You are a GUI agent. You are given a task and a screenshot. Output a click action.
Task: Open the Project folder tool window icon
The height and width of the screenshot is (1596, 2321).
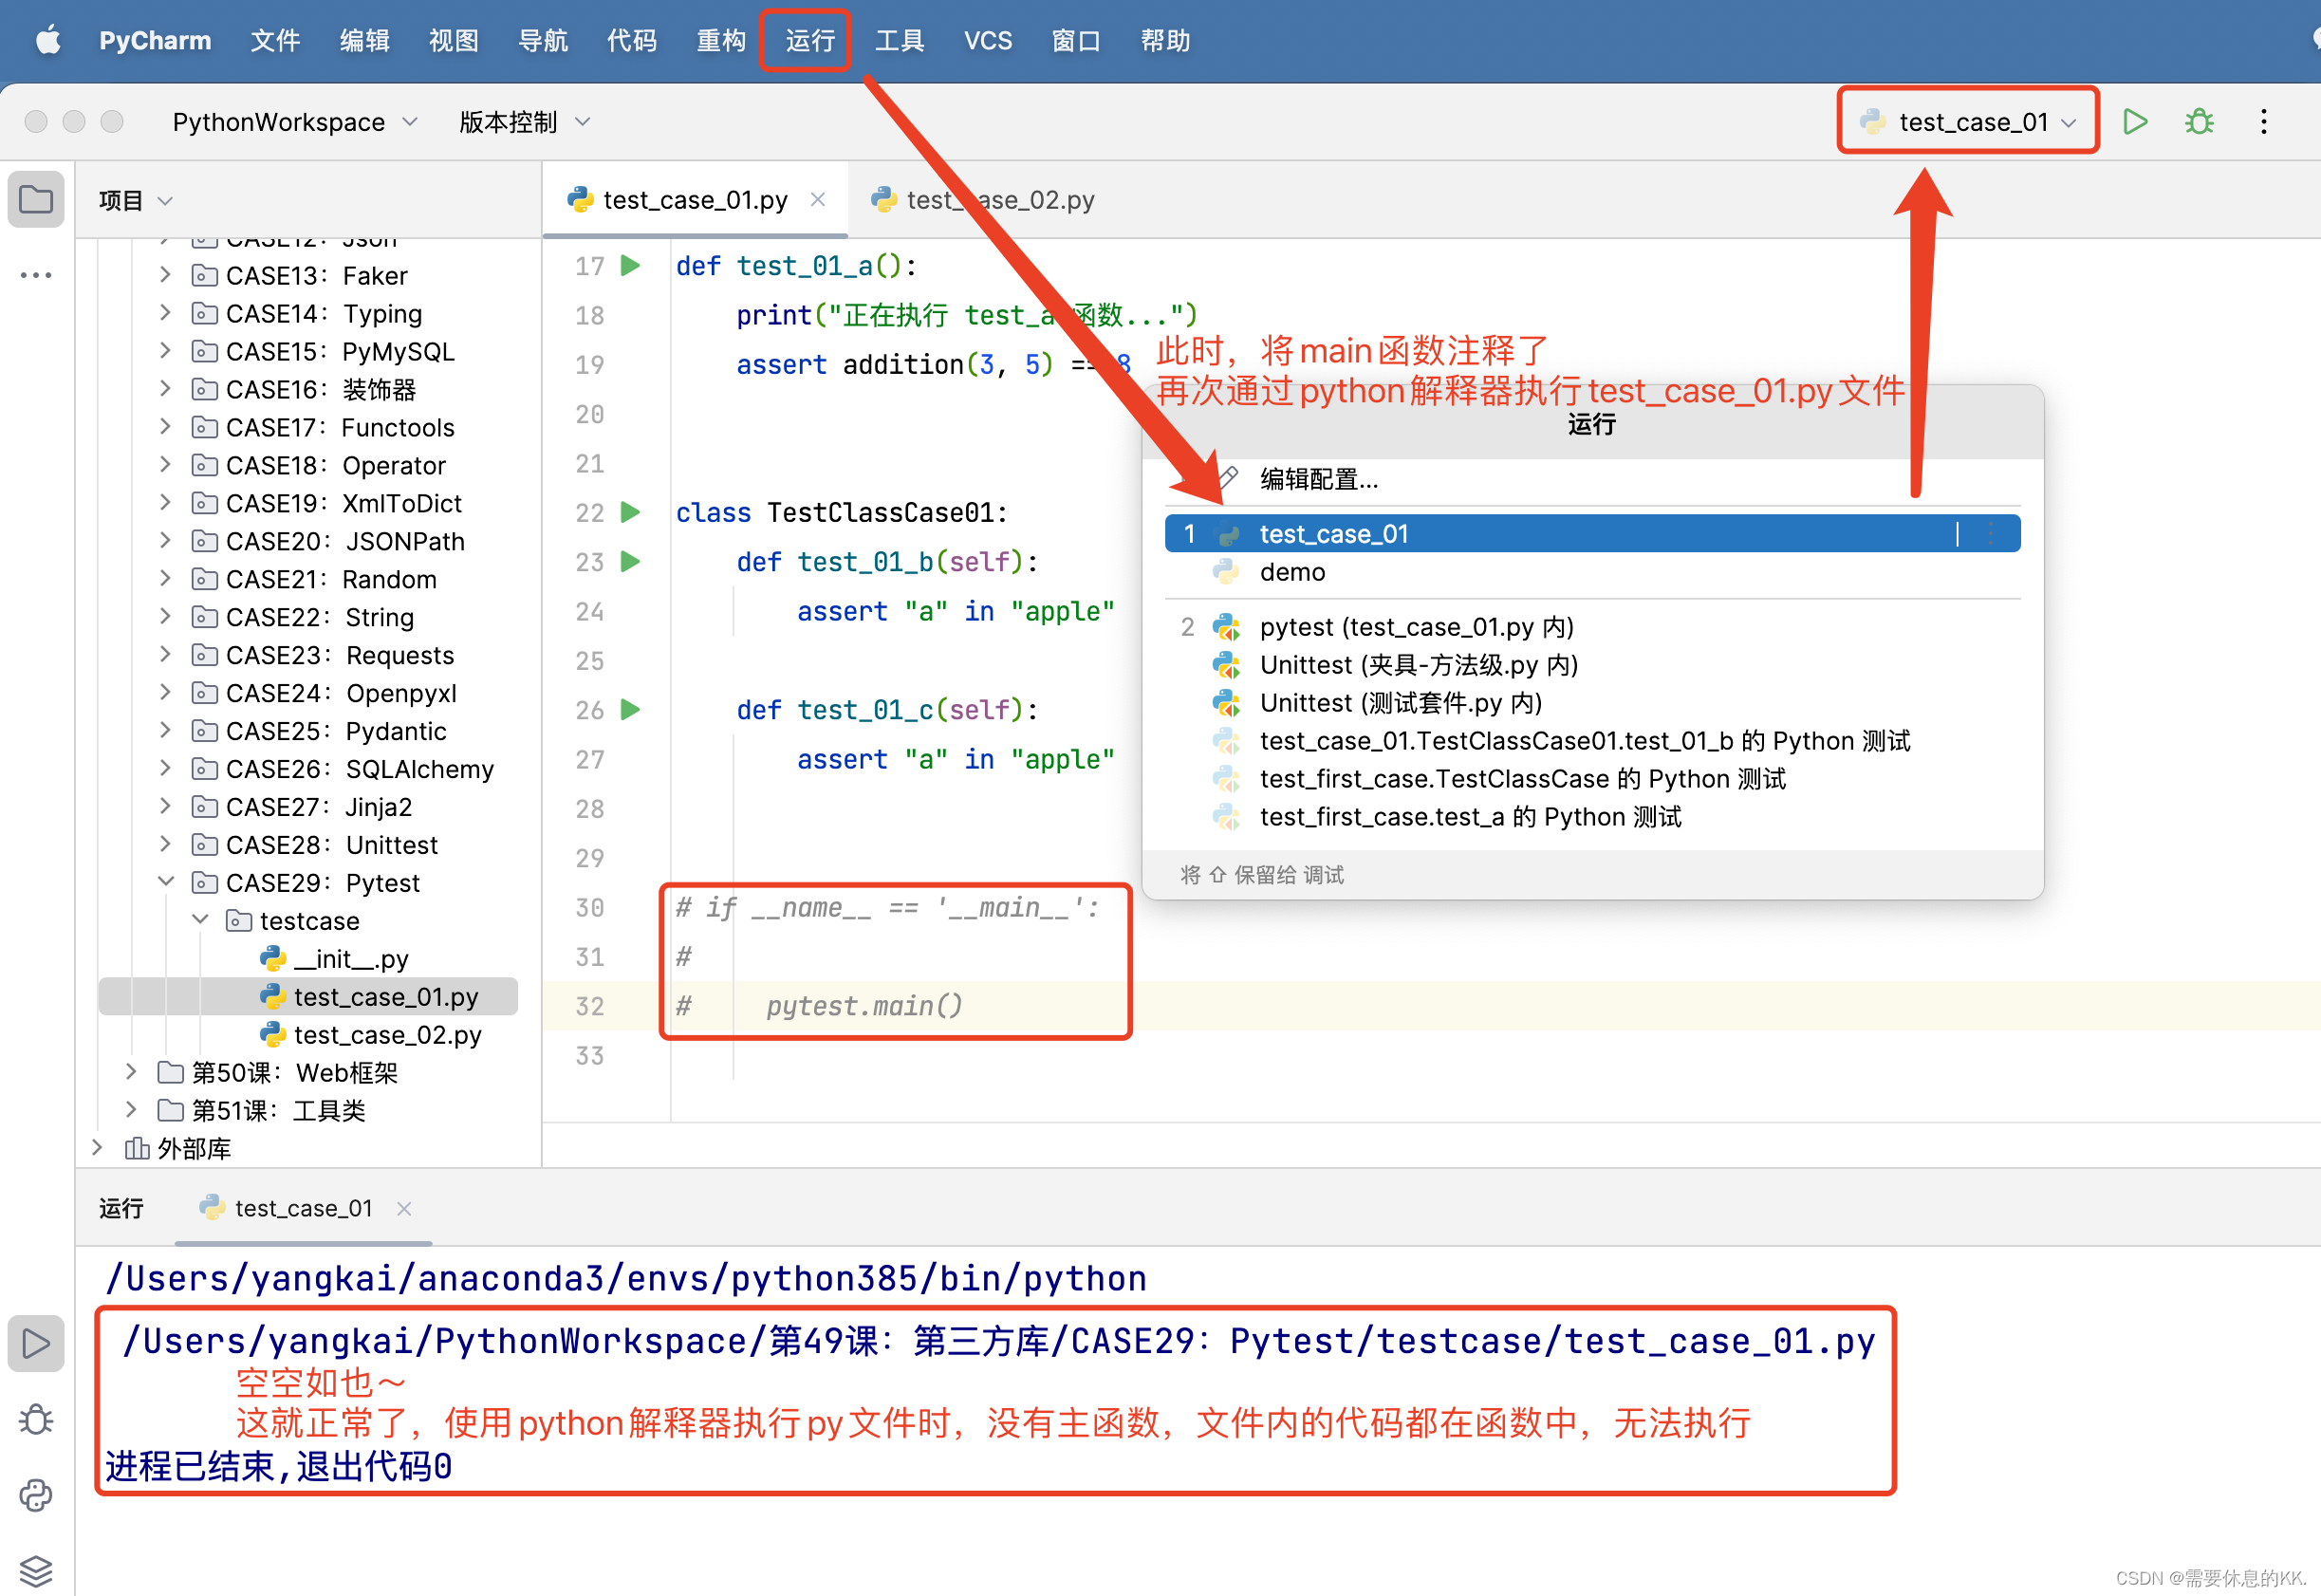pos(36,199)
